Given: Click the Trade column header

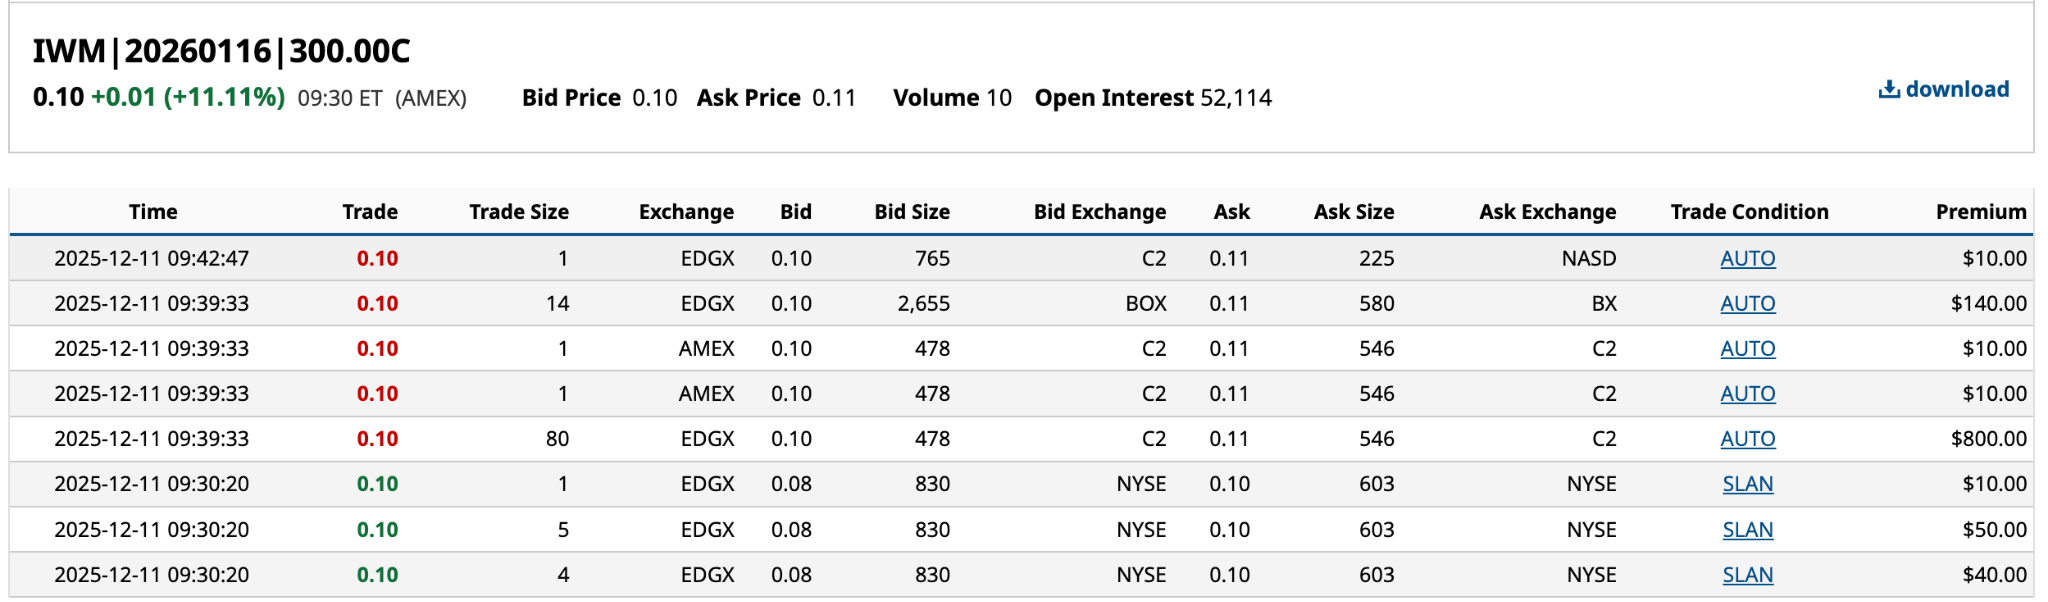Looking at the screenshot, I should click(370, 212).
